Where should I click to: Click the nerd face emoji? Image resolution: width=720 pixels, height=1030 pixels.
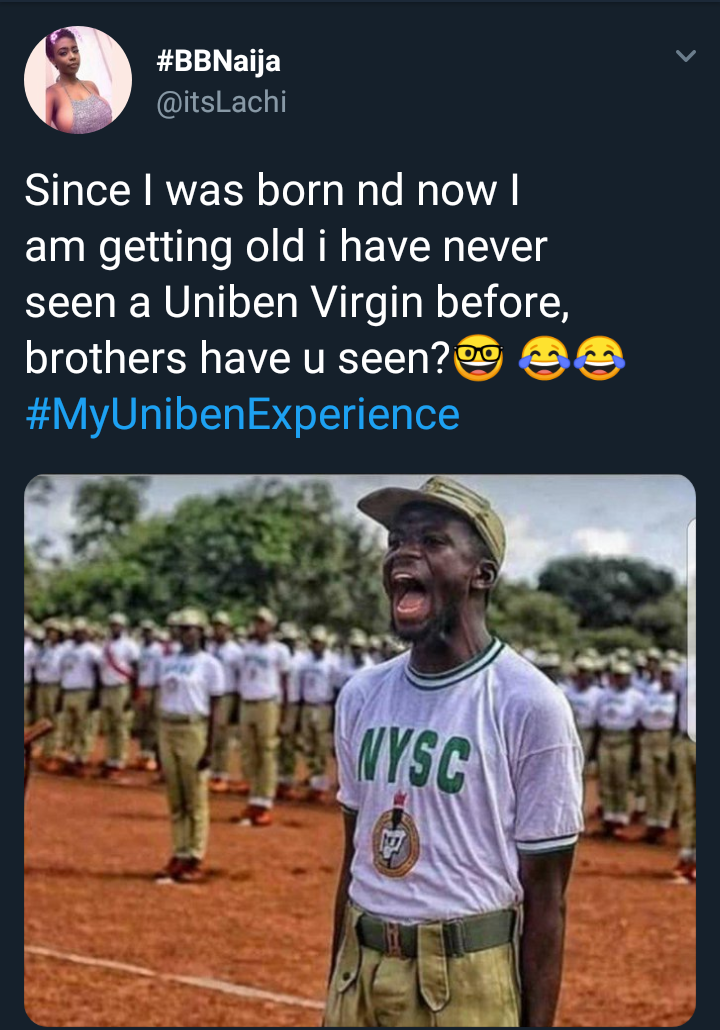click(478, 361)
